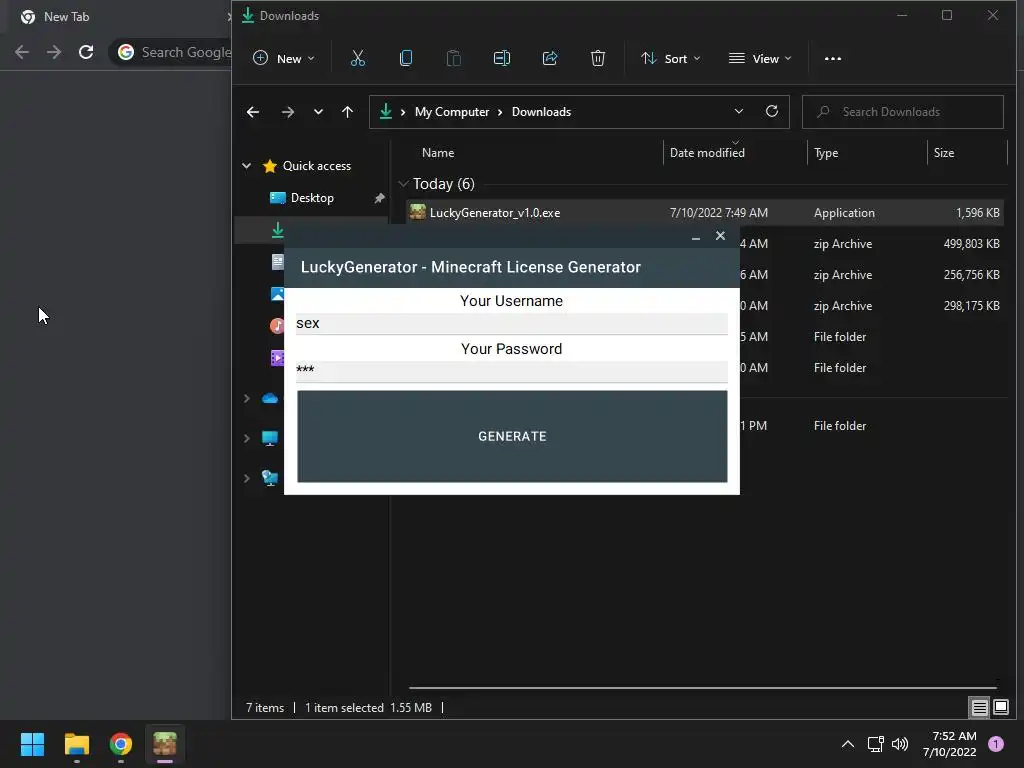The image size is (1024, 768).
Task: Click the Username input field
Action: pos(512,323)
